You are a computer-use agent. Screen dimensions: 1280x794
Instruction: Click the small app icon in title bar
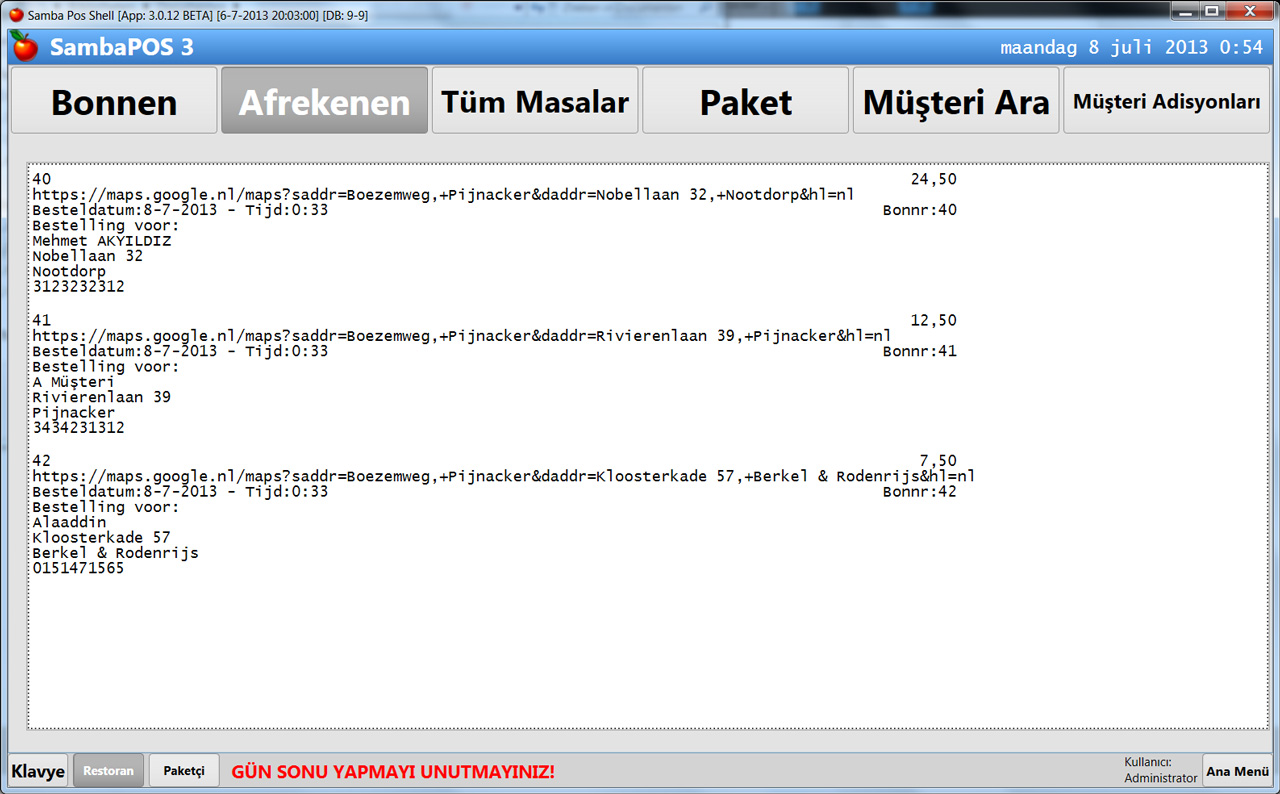15,14
